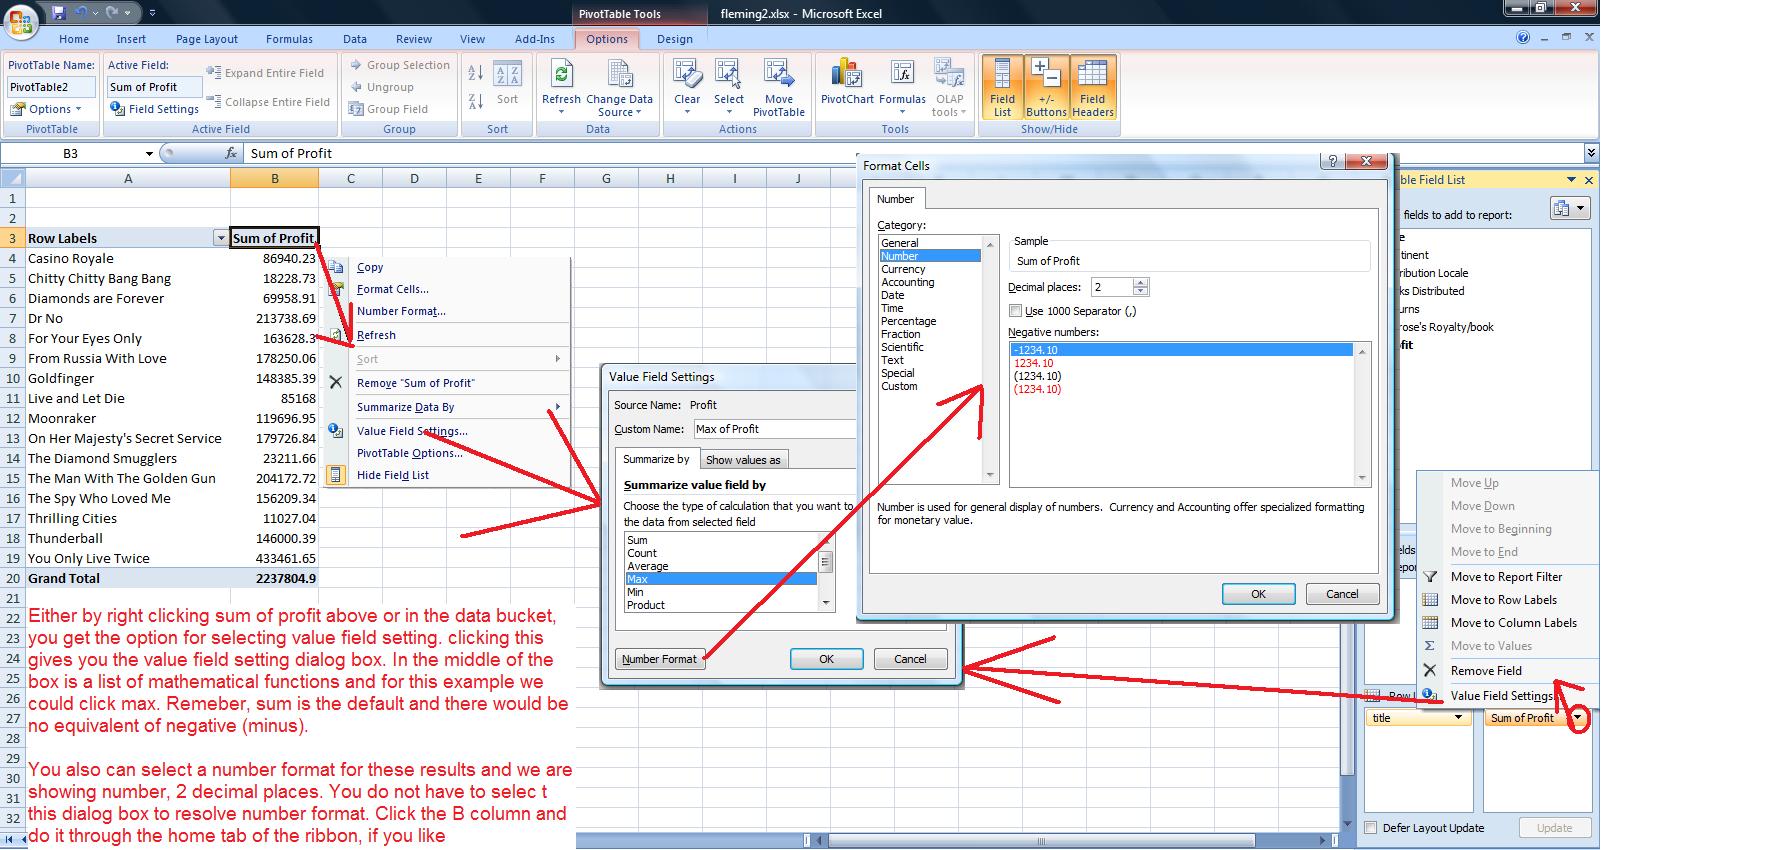1788x850 pixels.
Task: Click Collapse Entire Field
Action: click(268, 102)
